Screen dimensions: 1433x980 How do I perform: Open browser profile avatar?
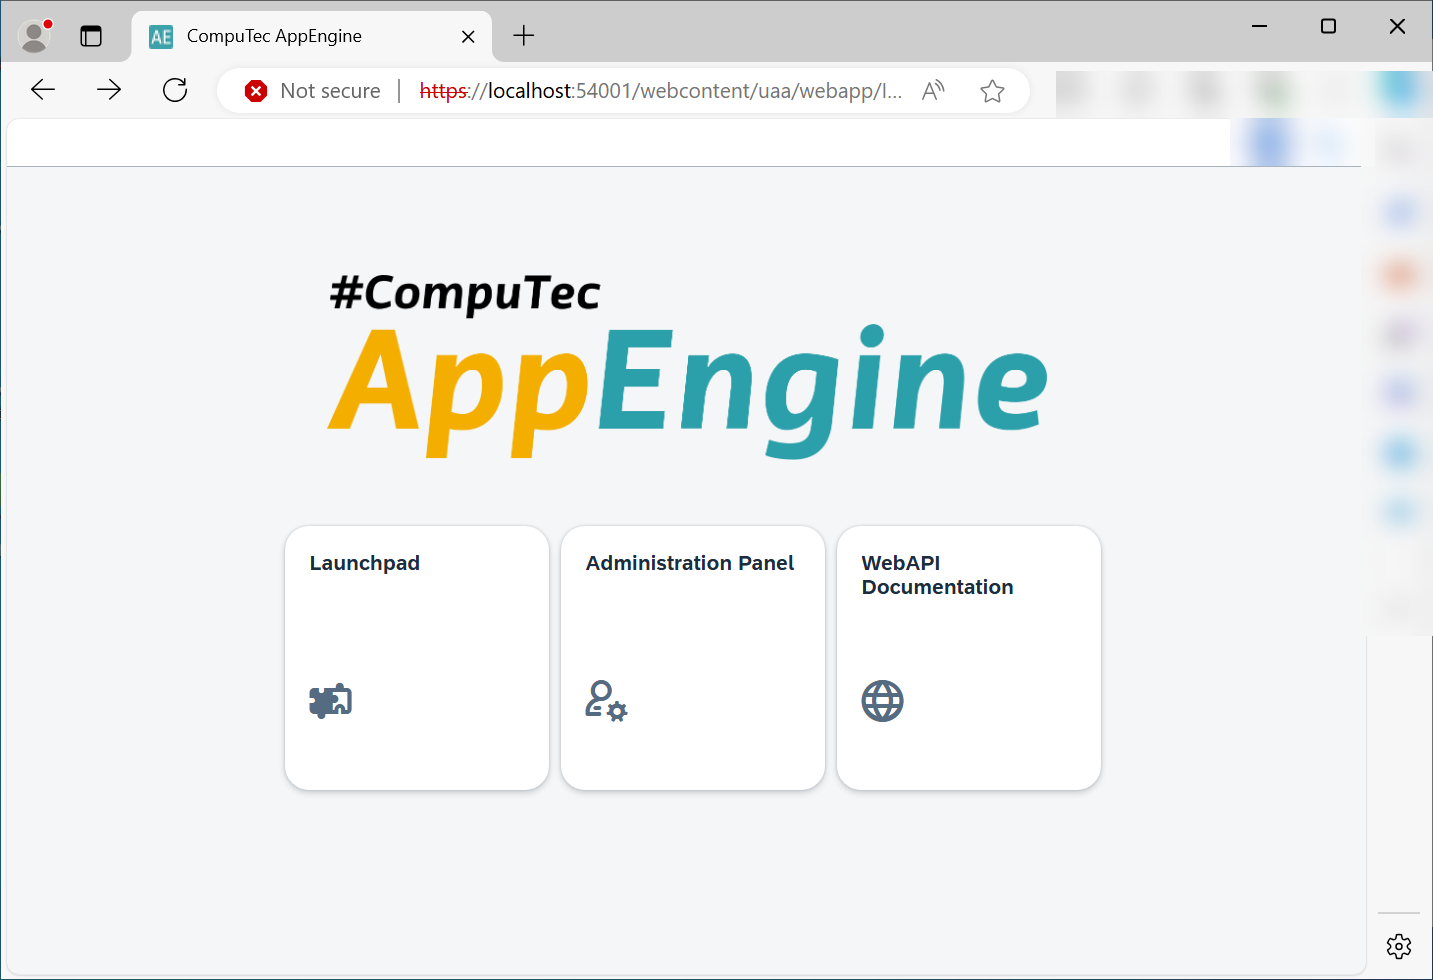(x=35, y=36)
